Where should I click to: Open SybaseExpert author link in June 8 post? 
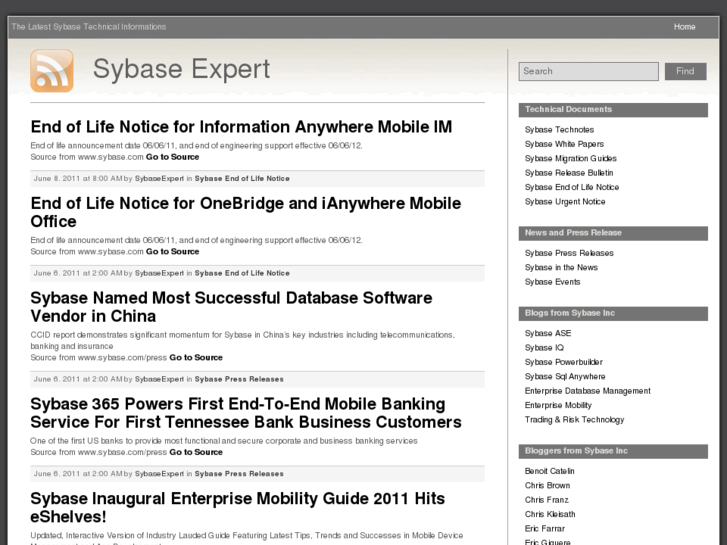point(159,179)
